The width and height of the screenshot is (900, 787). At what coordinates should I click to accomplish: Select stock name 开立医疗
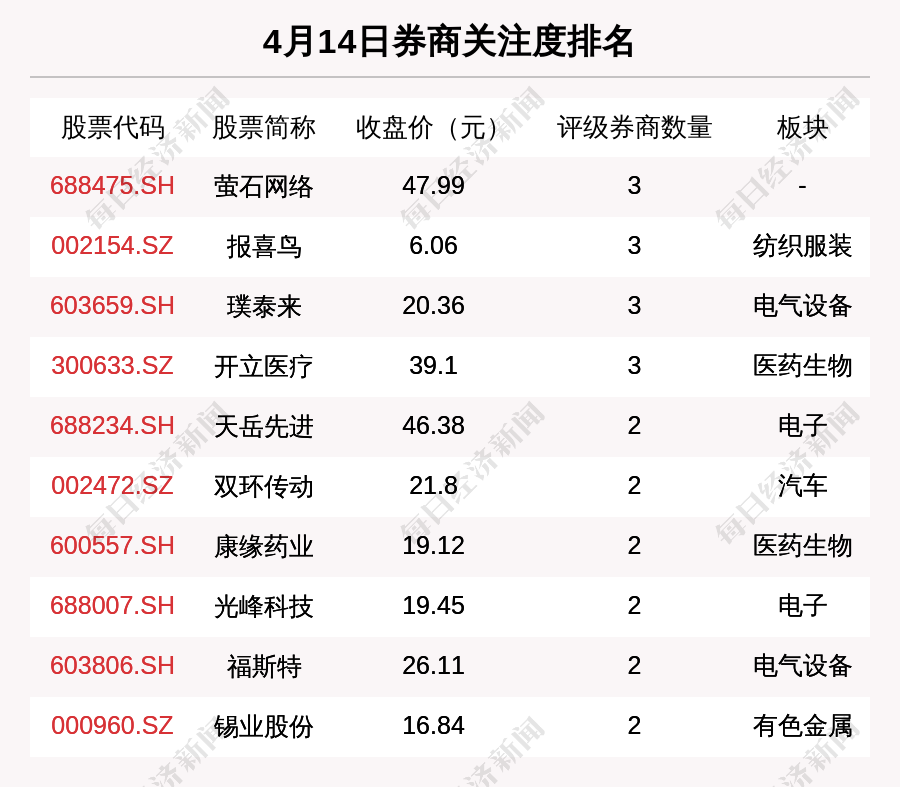coord(263,367)
